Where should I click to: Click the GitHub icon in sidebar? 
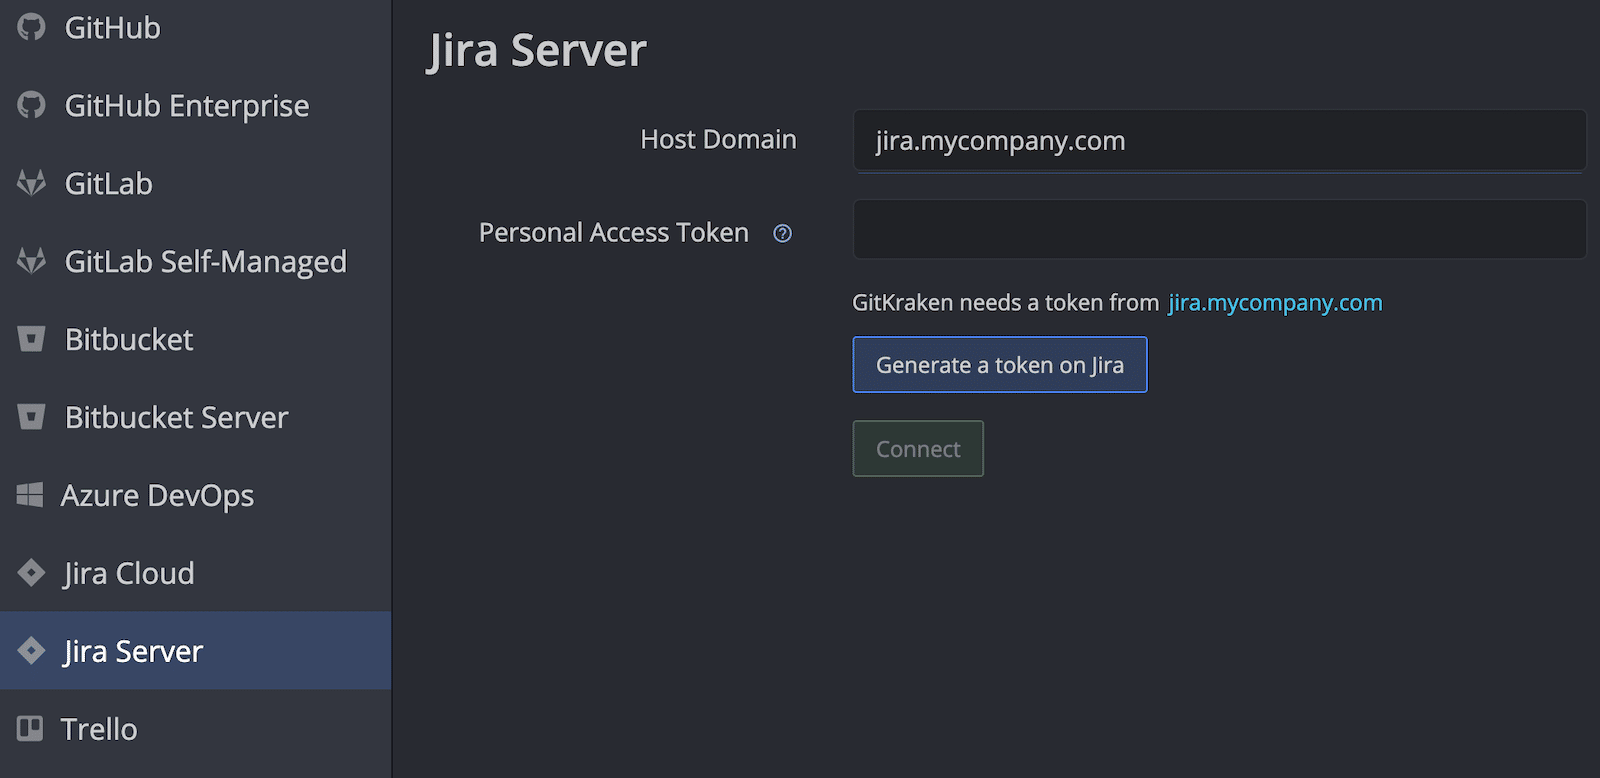point(31,27)
